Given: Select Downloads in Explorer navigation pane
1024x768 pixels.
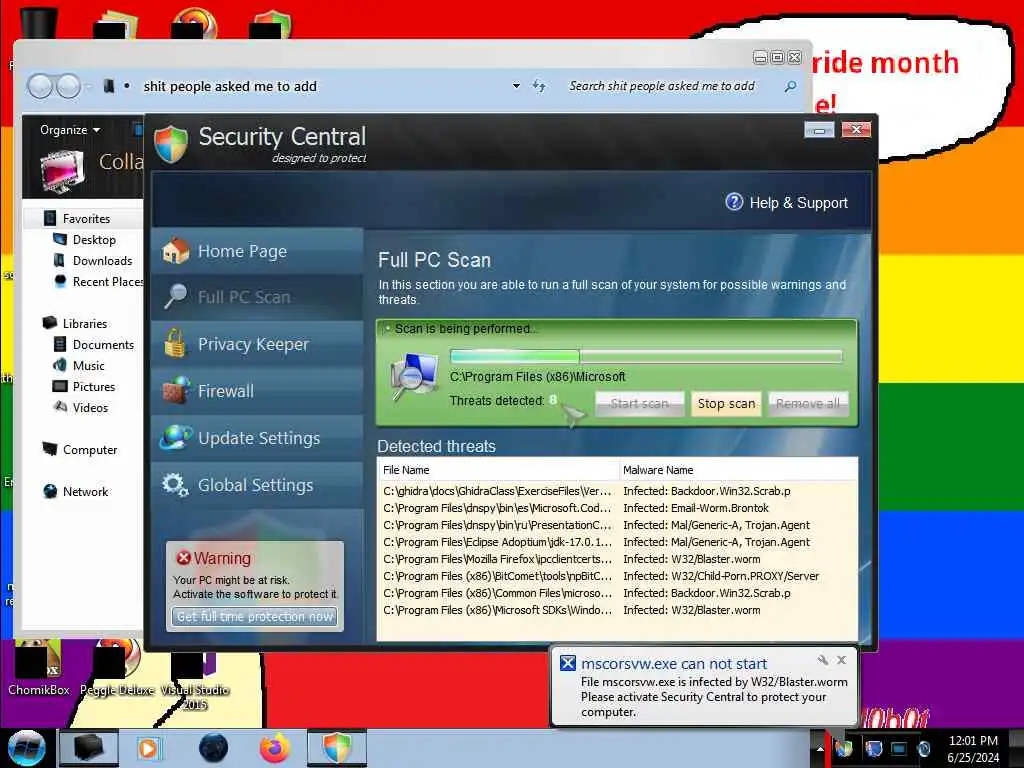Looking at the screenshot, I should point(101,261).
